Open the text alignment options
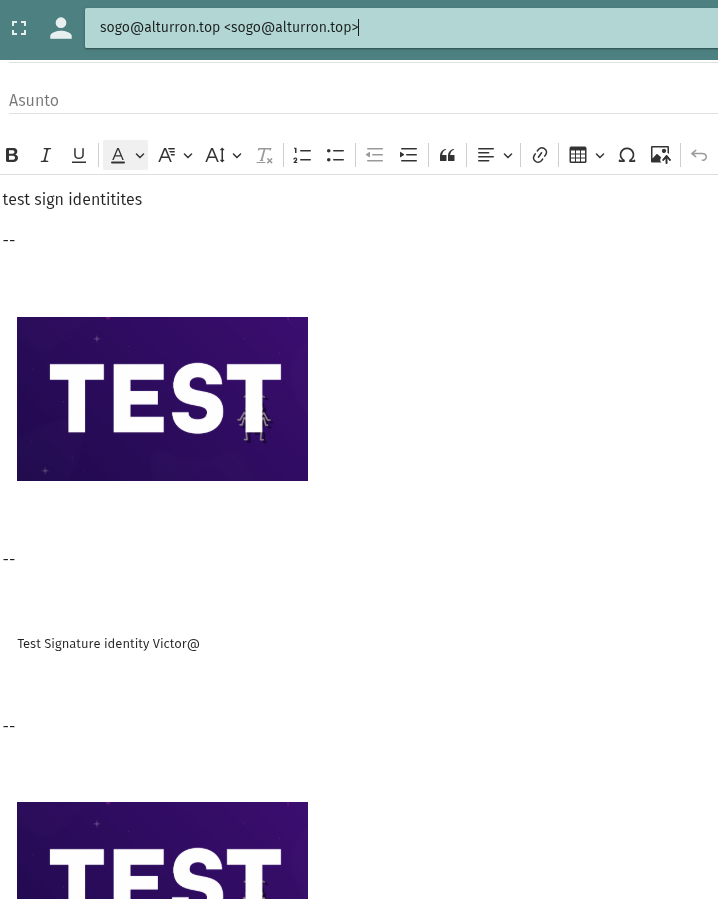This screenshot has height=899, width=718. (494, 155)
